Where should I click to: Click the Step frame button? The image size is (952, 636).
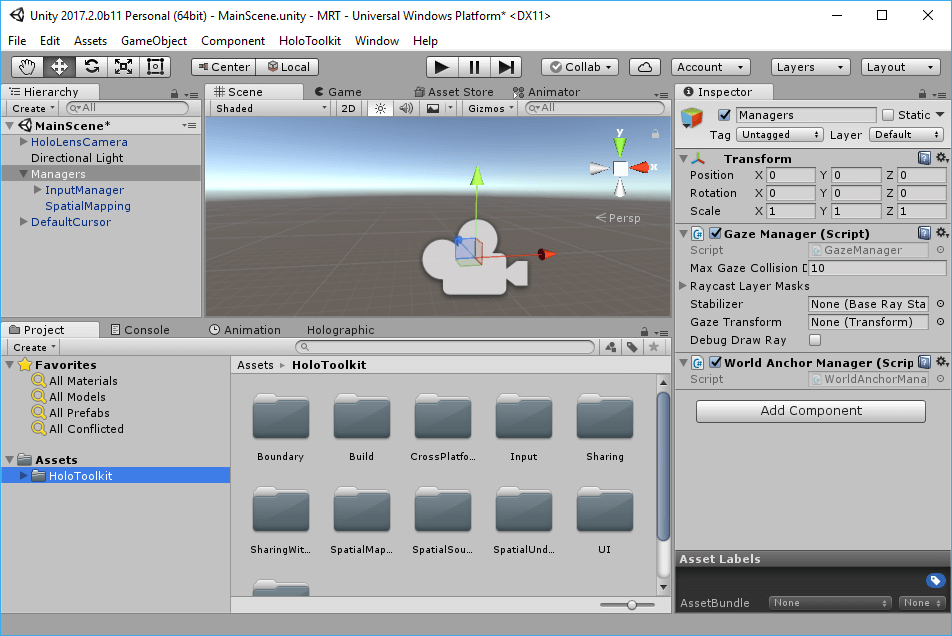pos(506,67)
